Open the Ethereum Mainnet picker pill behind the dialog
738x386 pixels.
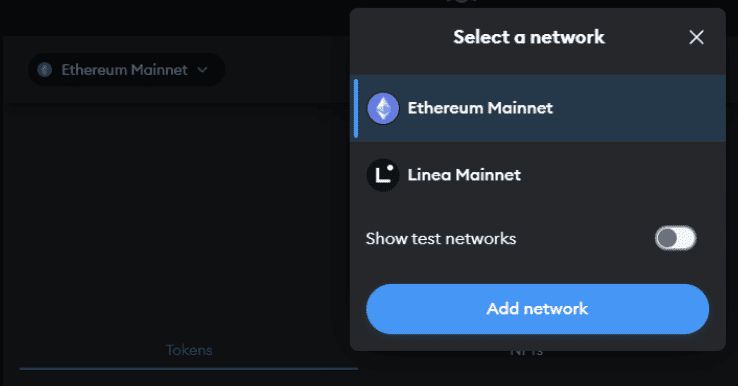click(126, 70)
